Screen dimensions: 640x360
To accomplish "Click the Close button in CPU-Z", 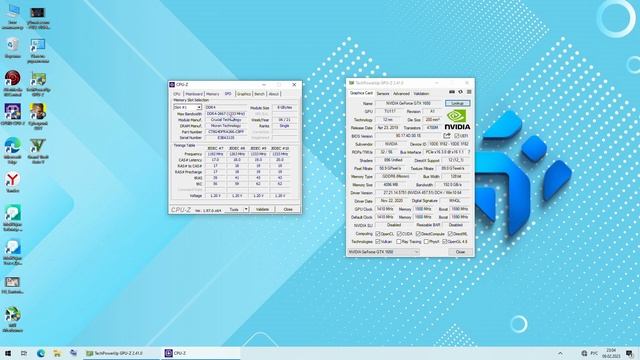I will [288, 209].
